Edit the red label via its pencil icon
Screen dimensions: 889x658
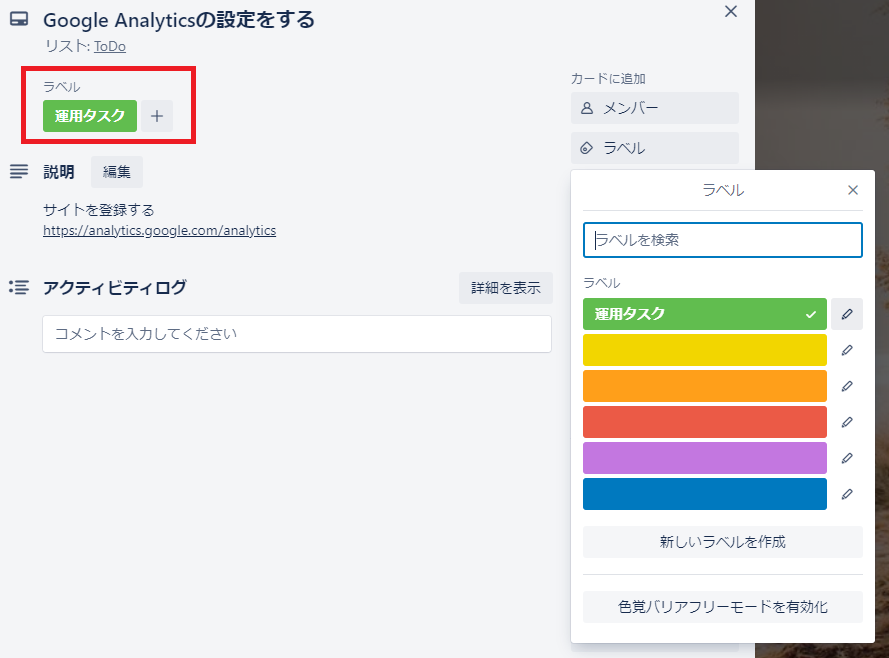tap(847, 422)
